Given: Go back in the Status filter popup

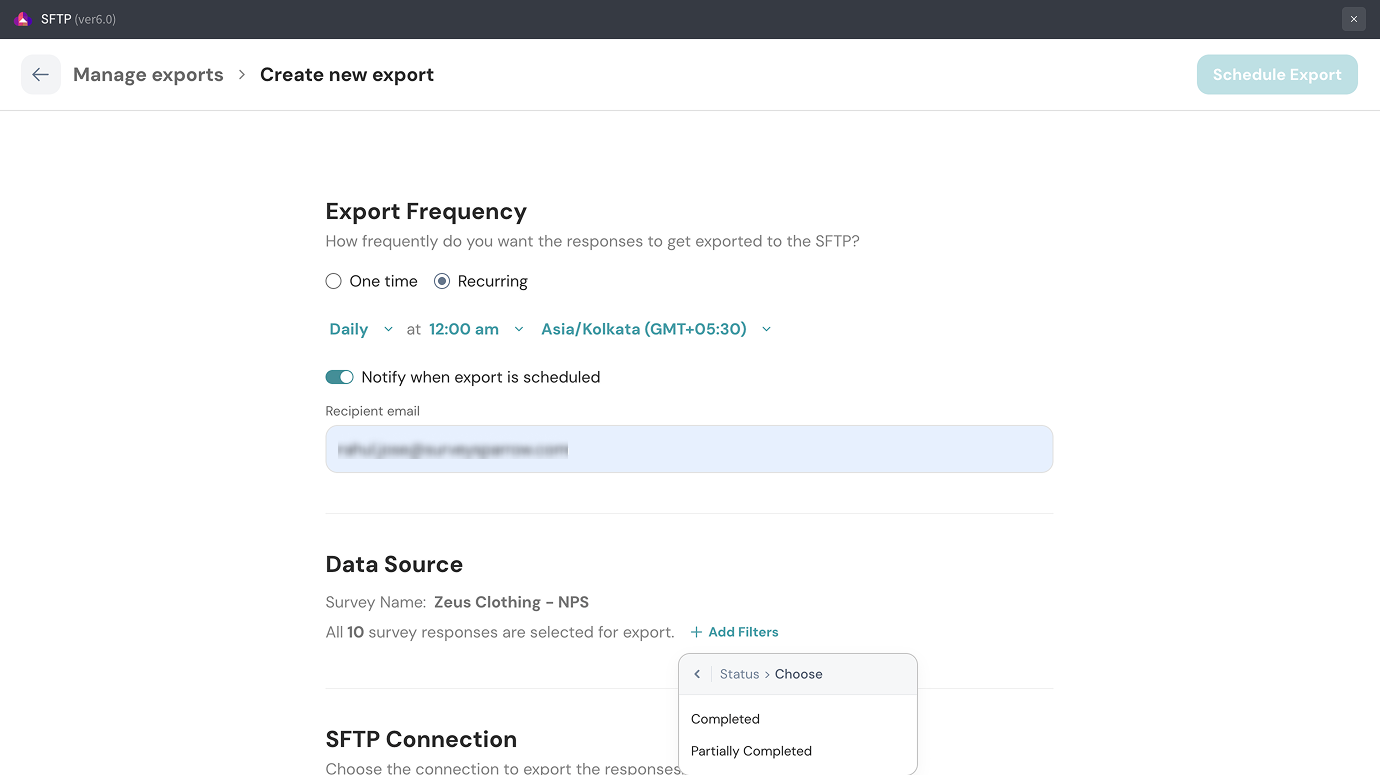Looking at the screenshot, I should click(x=697, y=674).
